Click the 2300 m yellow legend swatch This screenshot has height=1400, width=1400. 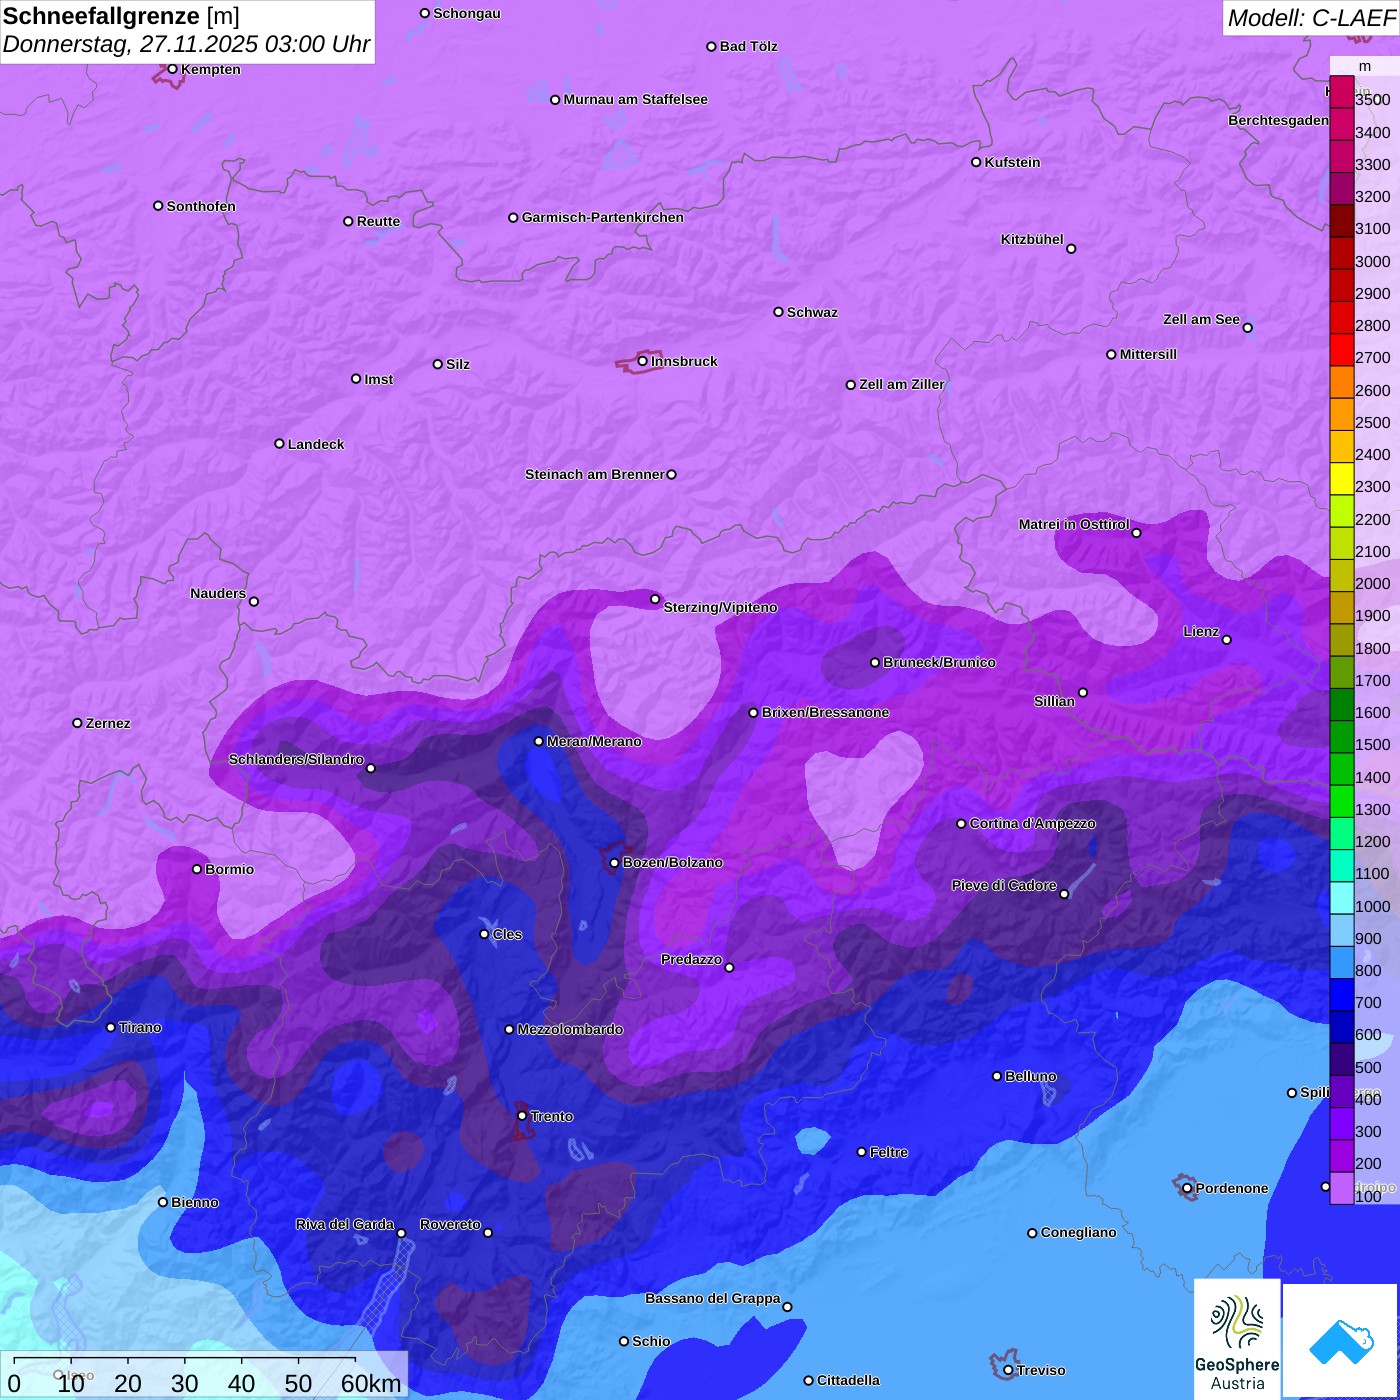tap(1342, 478)
